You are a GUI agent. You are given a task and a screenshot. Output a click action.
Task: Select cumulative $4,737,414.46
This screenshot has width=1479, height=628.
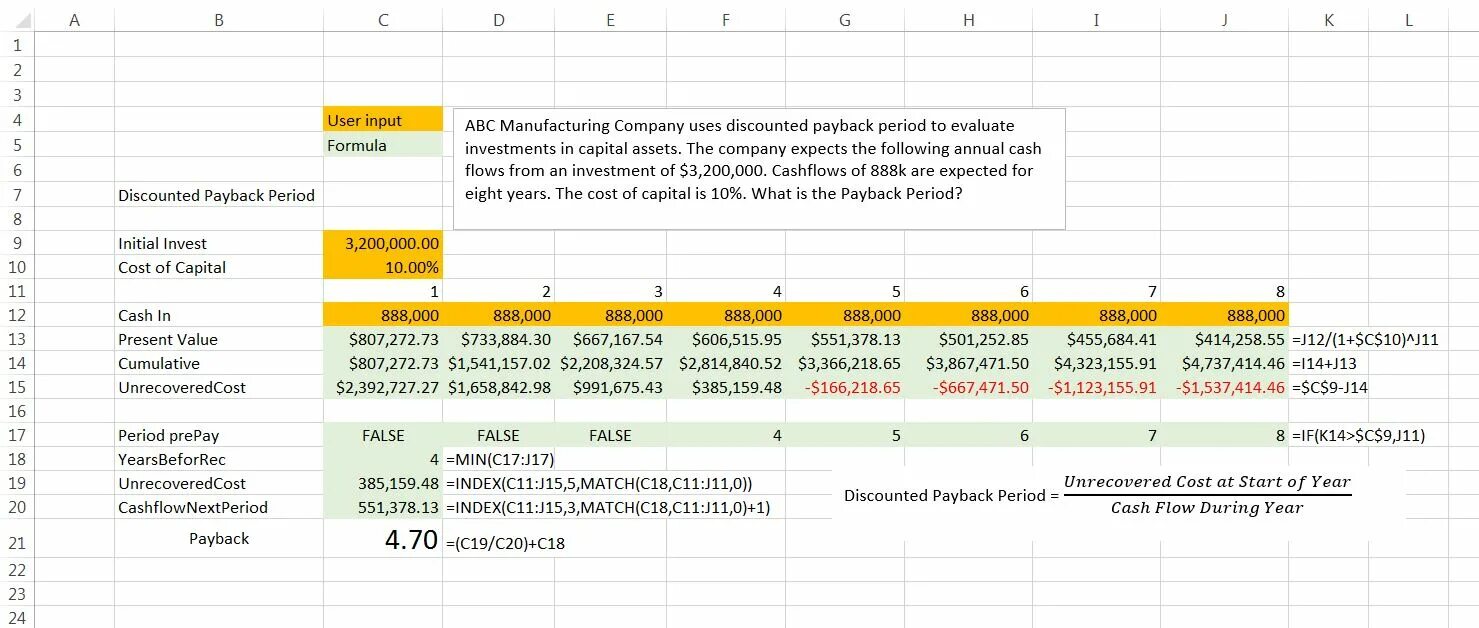(1226, 363)
